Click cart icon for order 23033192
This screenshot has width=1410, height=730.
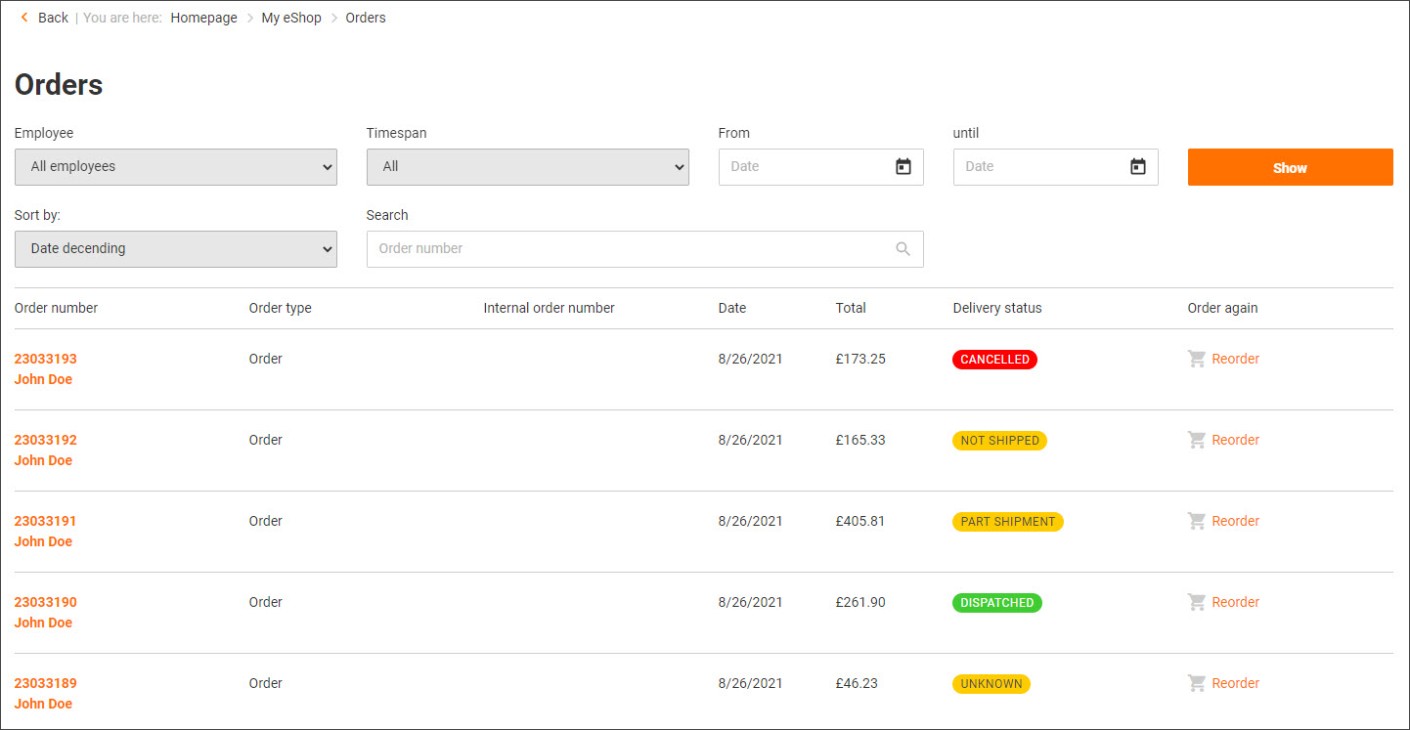(x=1196, y=440)
